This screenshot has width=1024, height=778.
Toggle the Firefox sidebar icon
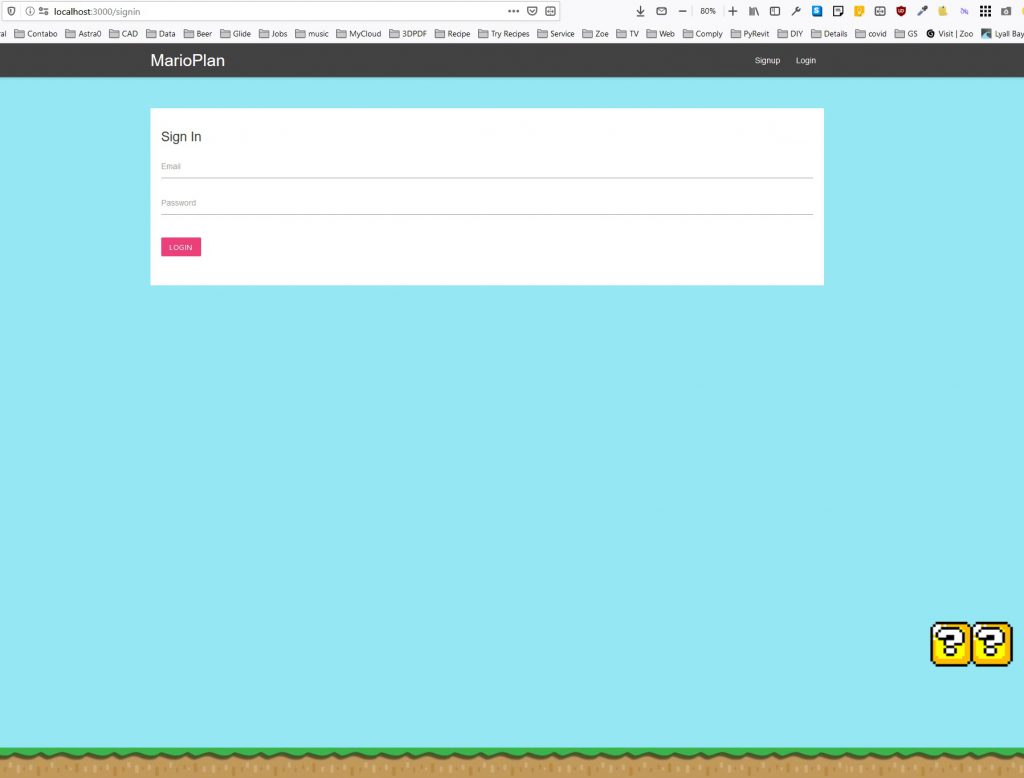[774, 11]
